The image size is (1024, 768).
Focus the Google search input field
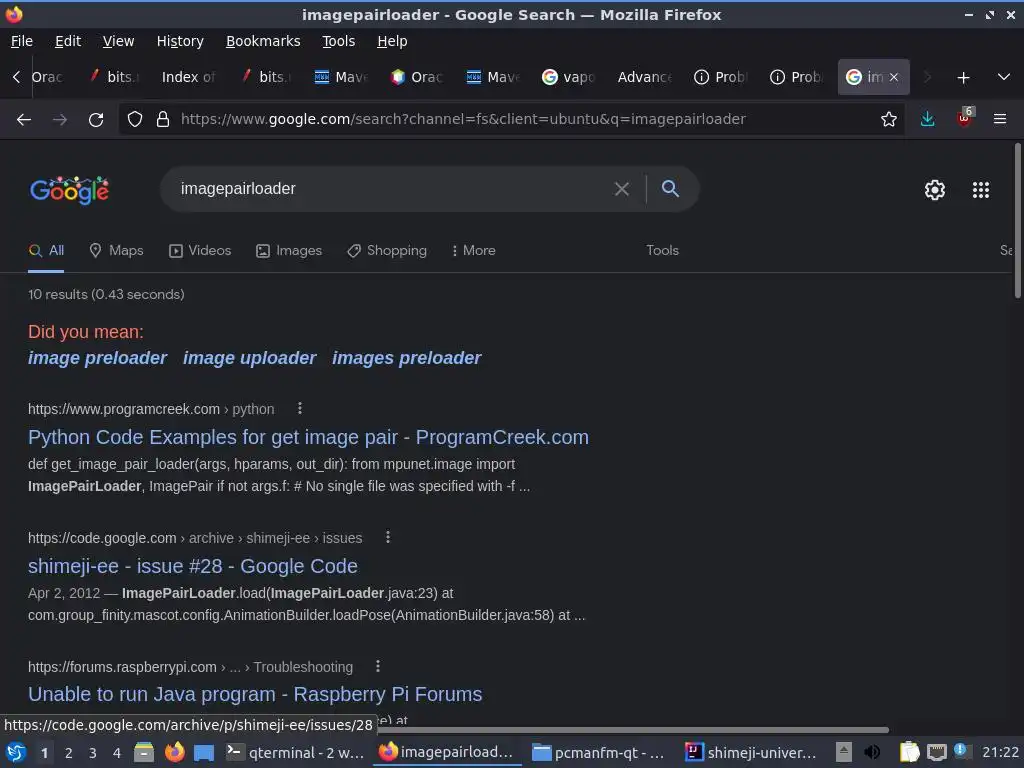(x=392, y=189)
